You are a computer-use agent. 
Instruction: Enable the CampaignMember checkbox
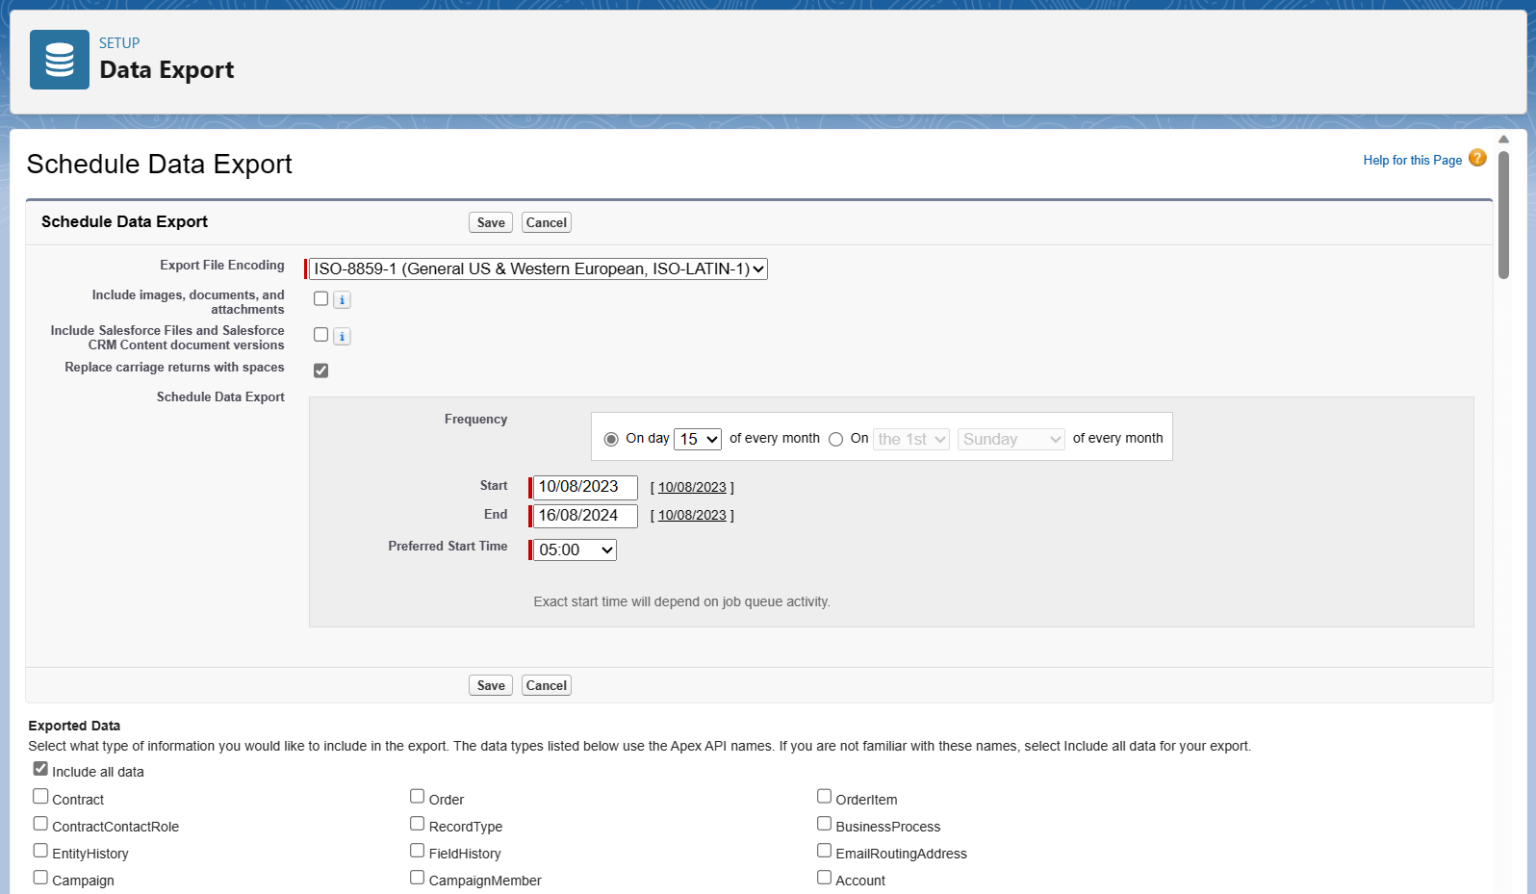click(x=417, y=876)
